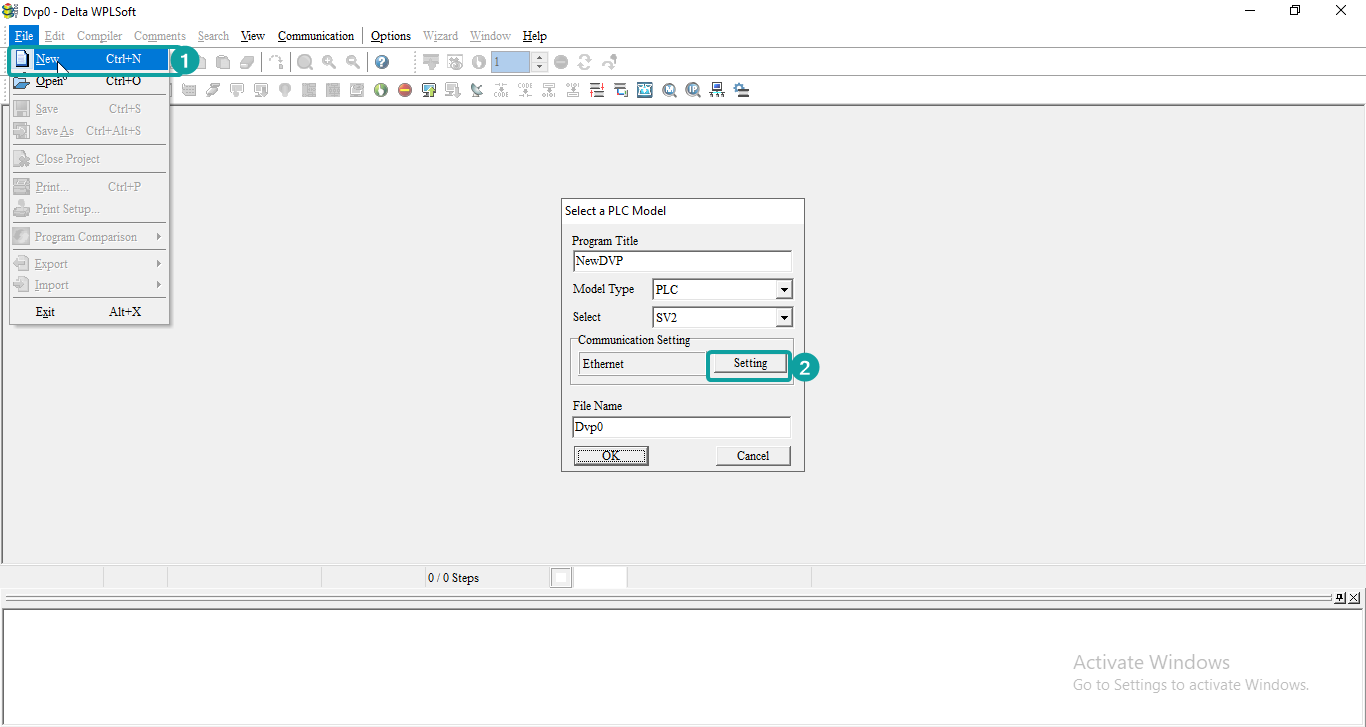1366x727 pixels.
Task: Expand the Model Type dropdown
Action: [784, 290]
